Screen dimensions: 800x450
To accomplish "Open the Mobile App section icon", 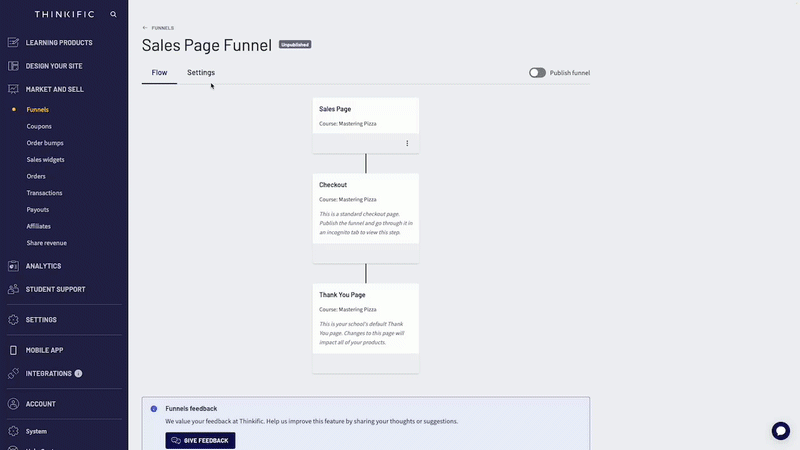I will point(13,351).
